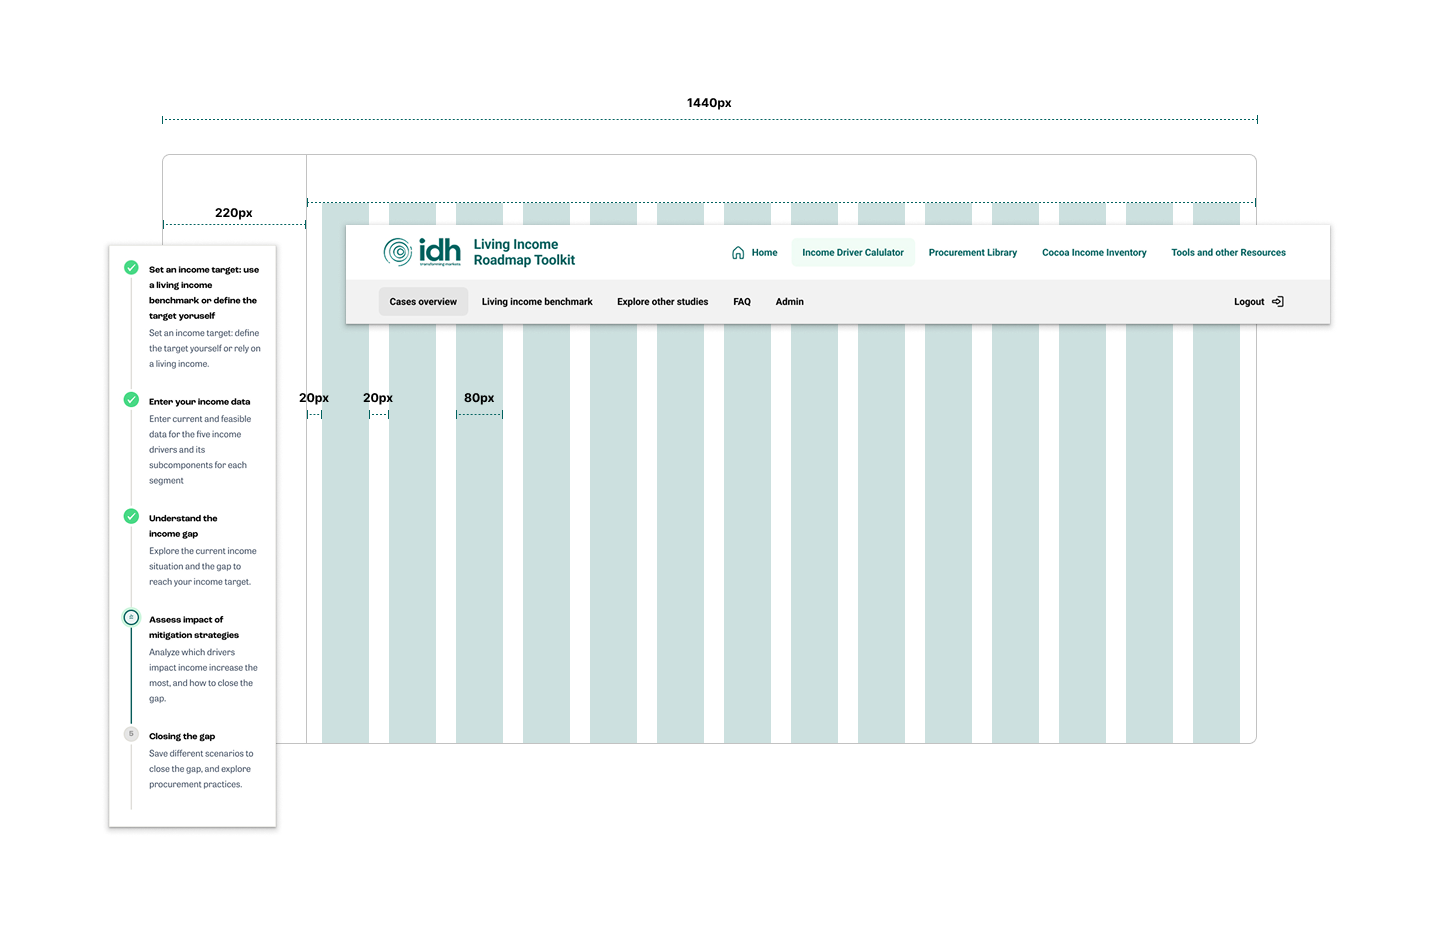Open the FAQ tab
1440x934 pixels.
coord(742,302)
